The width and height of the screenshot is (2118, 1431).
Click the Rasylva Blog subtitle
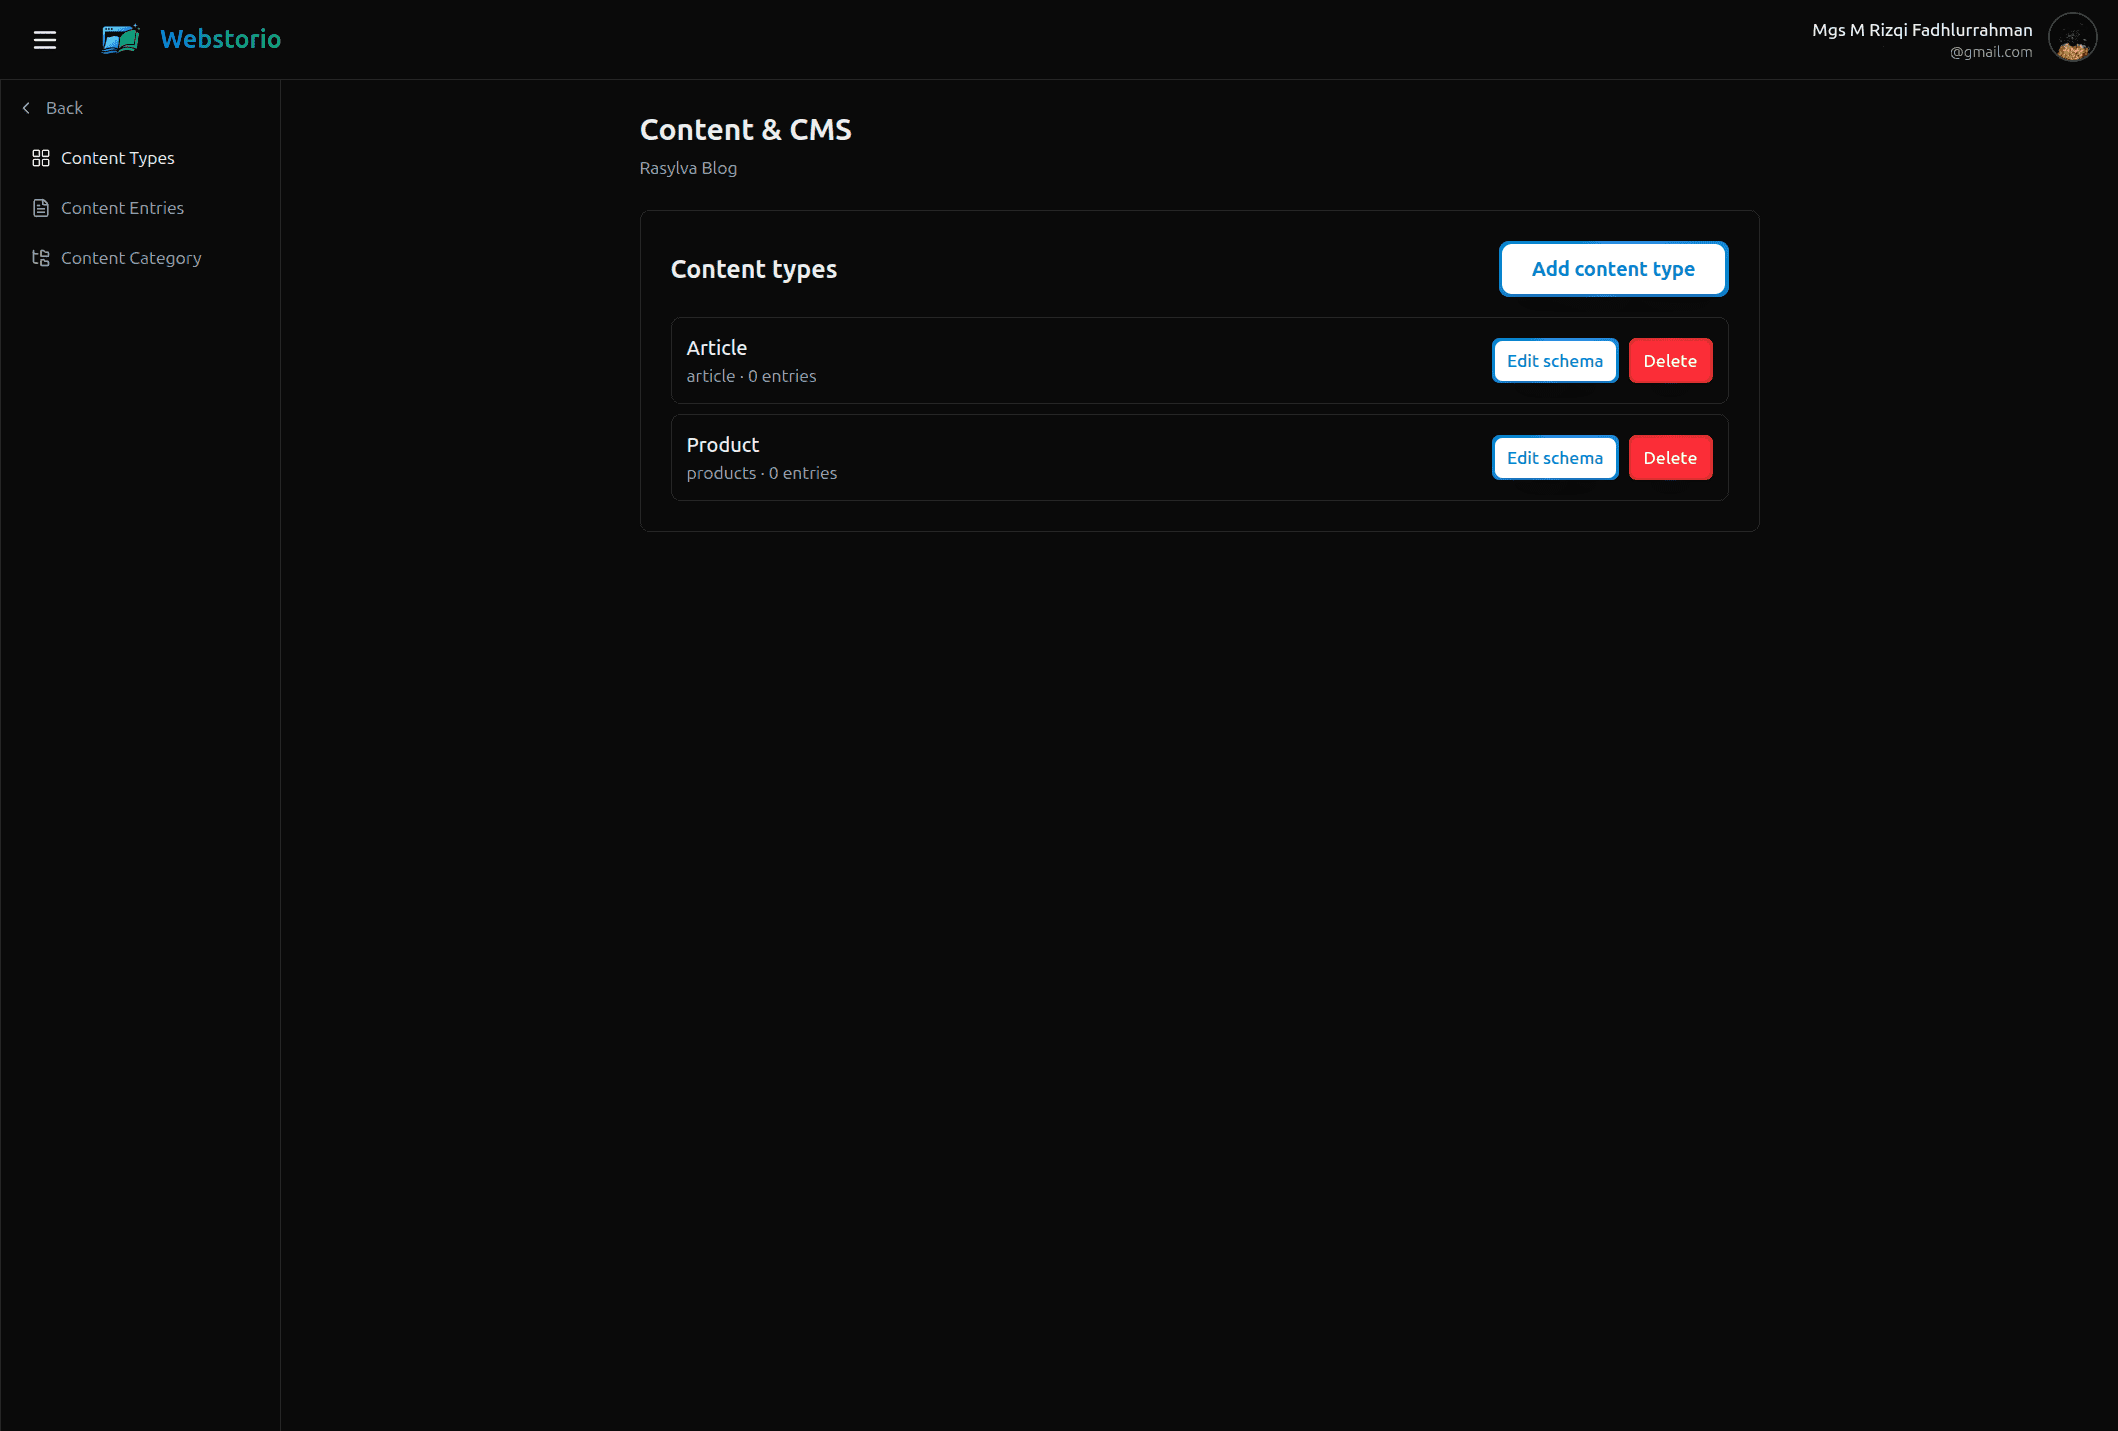688,168
